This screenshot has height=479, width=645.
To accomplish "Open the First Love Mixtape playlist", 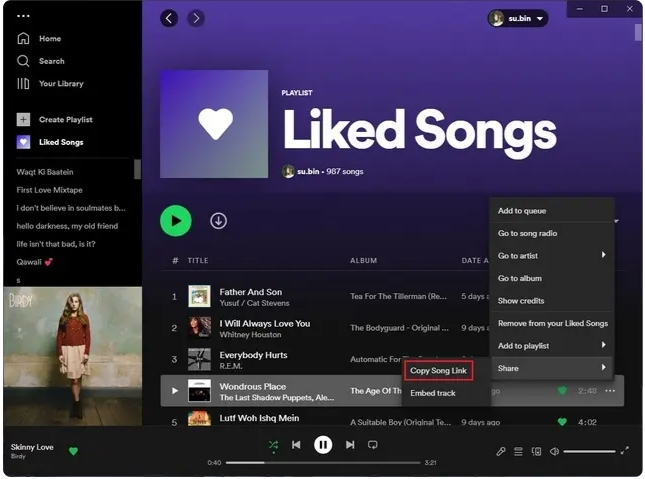I will point(49,190).
